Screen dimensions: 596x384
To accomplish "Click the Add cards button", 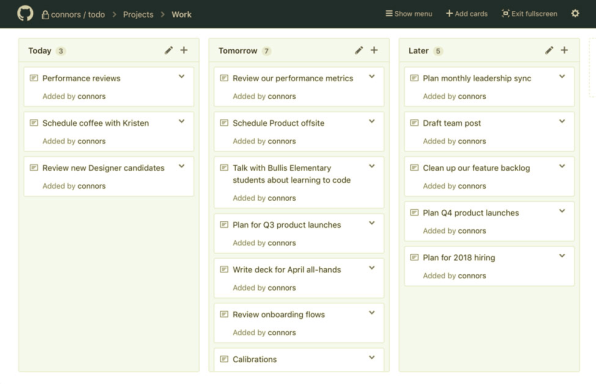I will pos(467,14).
